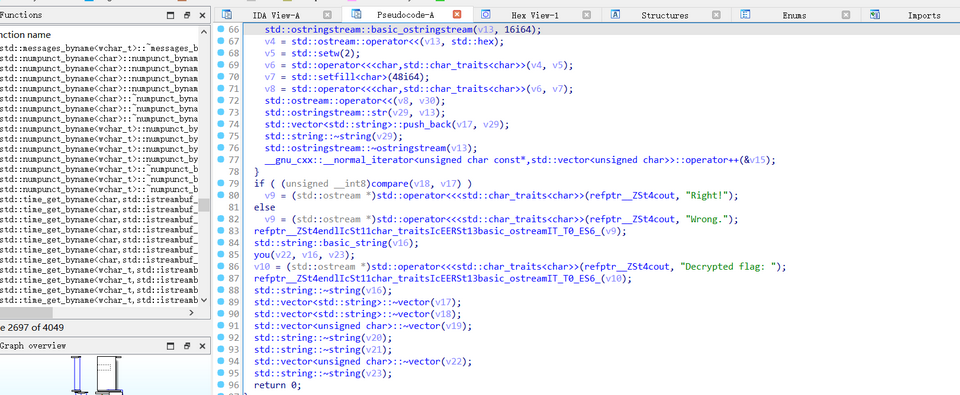Toggle breakpoint dot on line 77
This screenshot has height=395, width=960.
[x=220, y=160]
